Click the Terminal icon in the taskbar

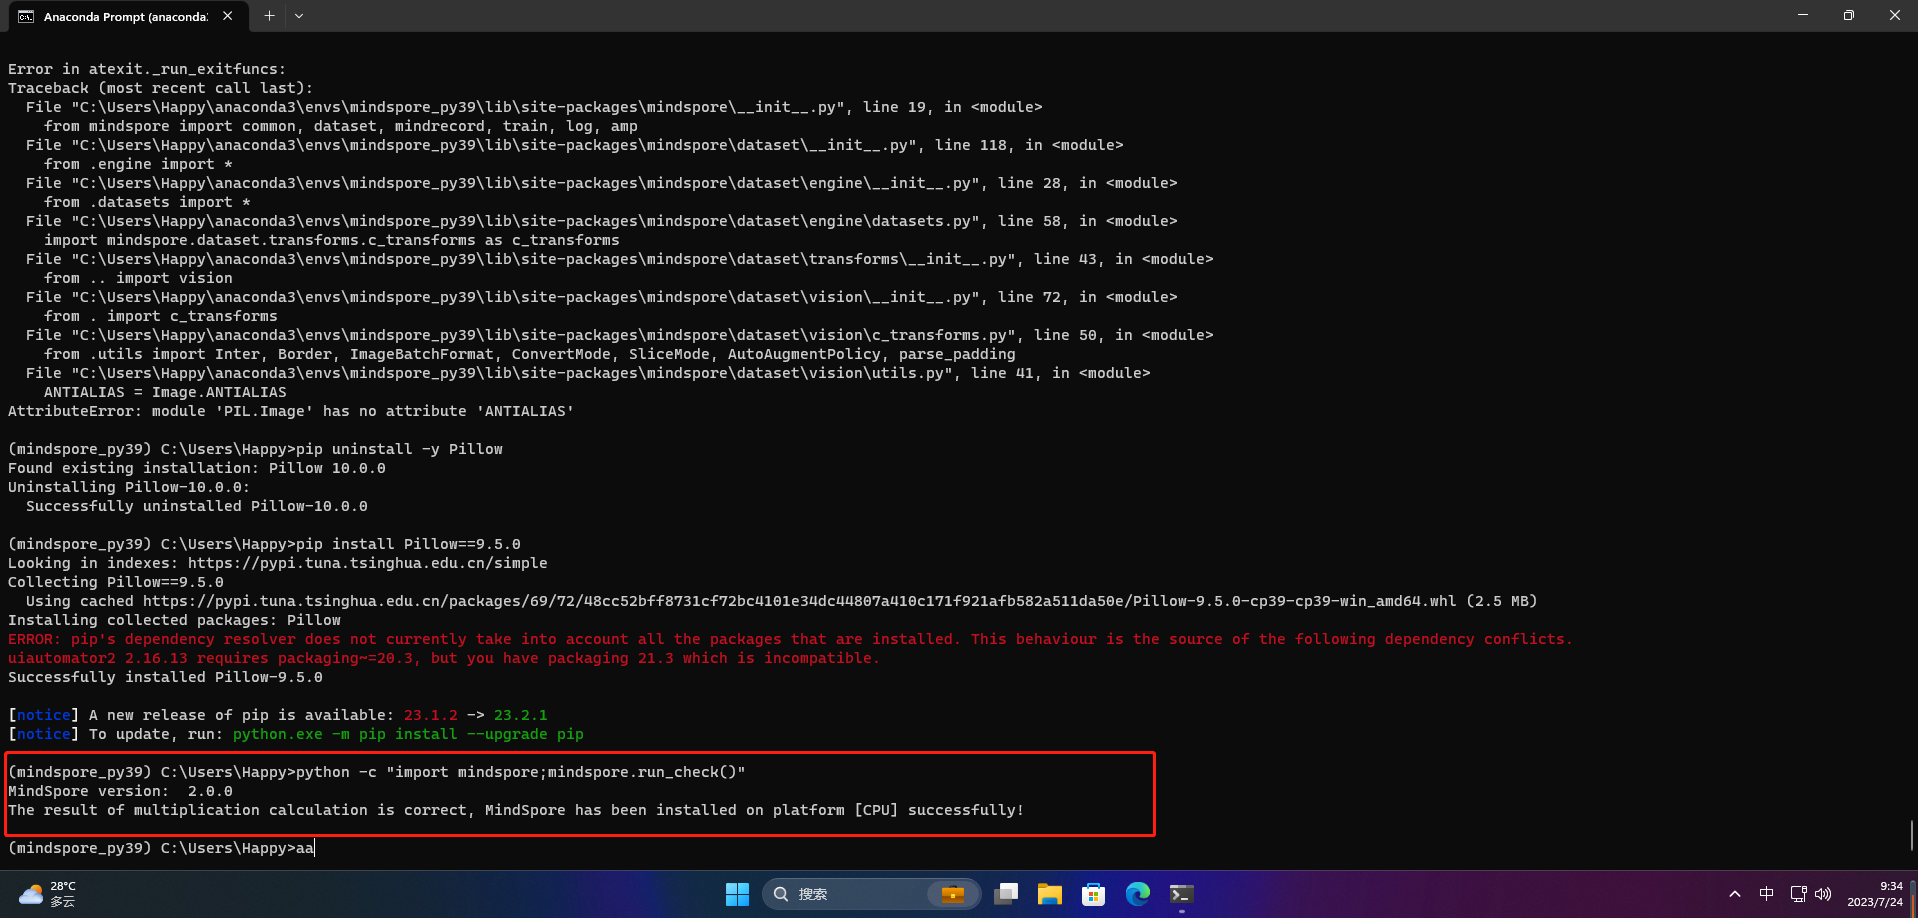pos(1182,894)
